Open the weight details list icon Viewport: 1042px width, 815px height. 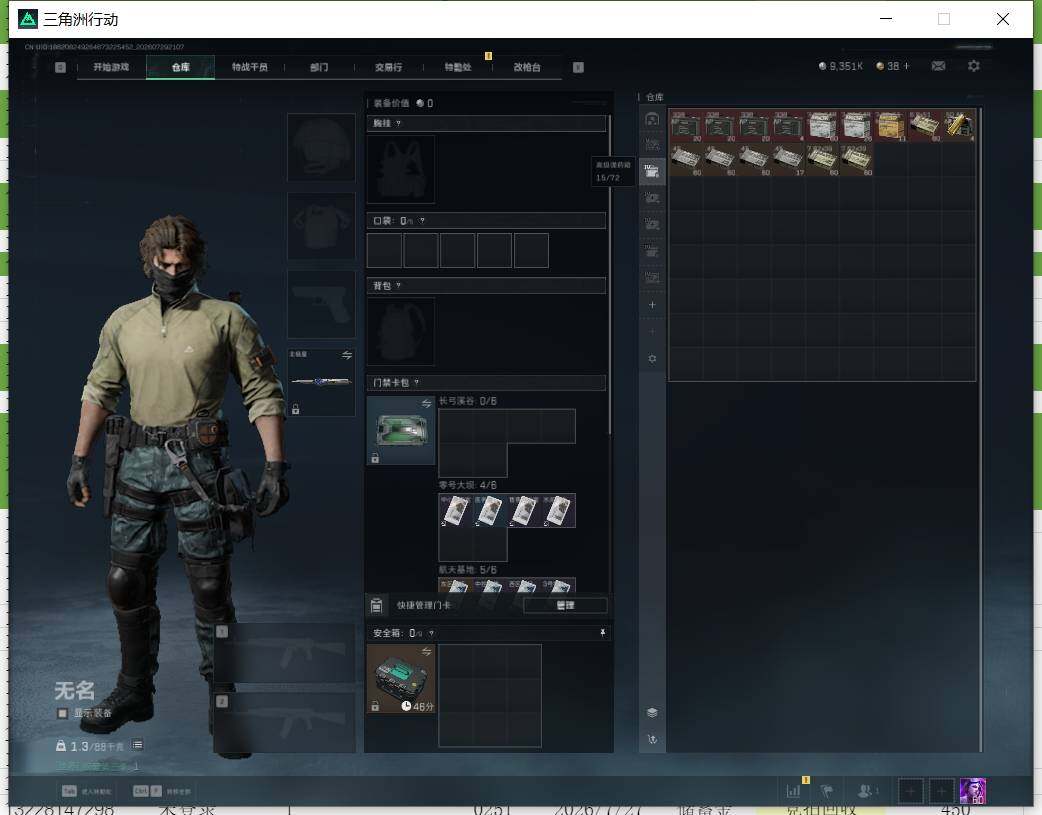137,745
